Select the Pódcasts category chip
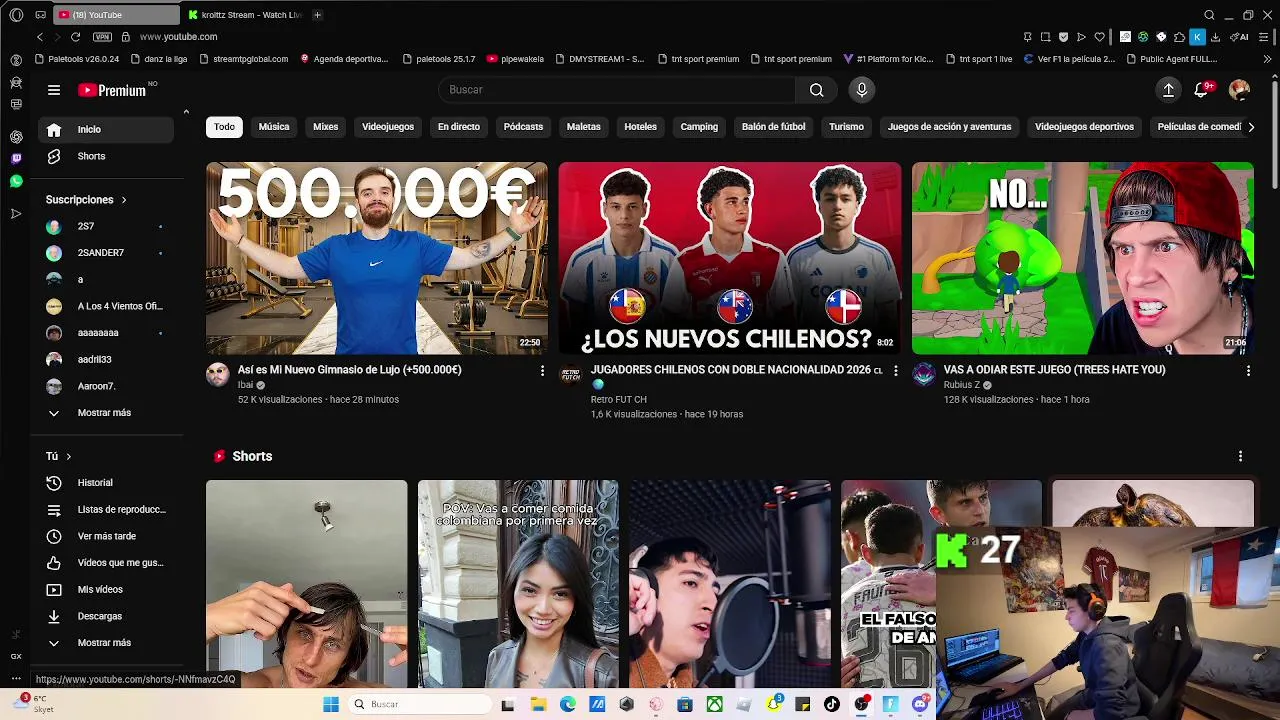Screen dimensions: 1280x720 [x=523, y=127]
